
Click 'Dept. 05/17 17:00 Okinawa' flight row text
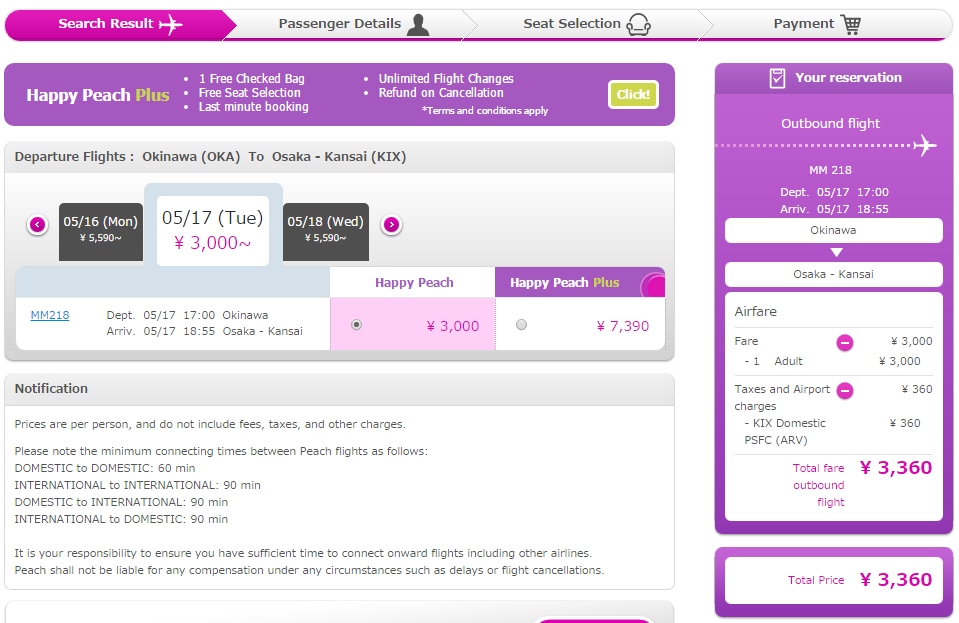(187, 315)
